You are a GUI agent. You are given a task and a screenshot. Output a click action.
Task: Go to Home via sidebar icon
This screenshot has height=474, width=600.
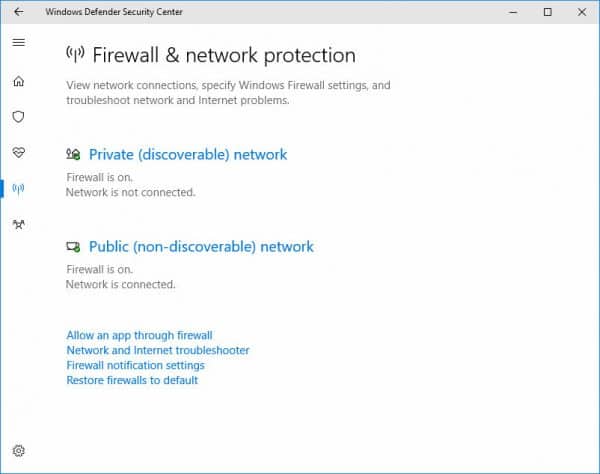tap(18, 81)
